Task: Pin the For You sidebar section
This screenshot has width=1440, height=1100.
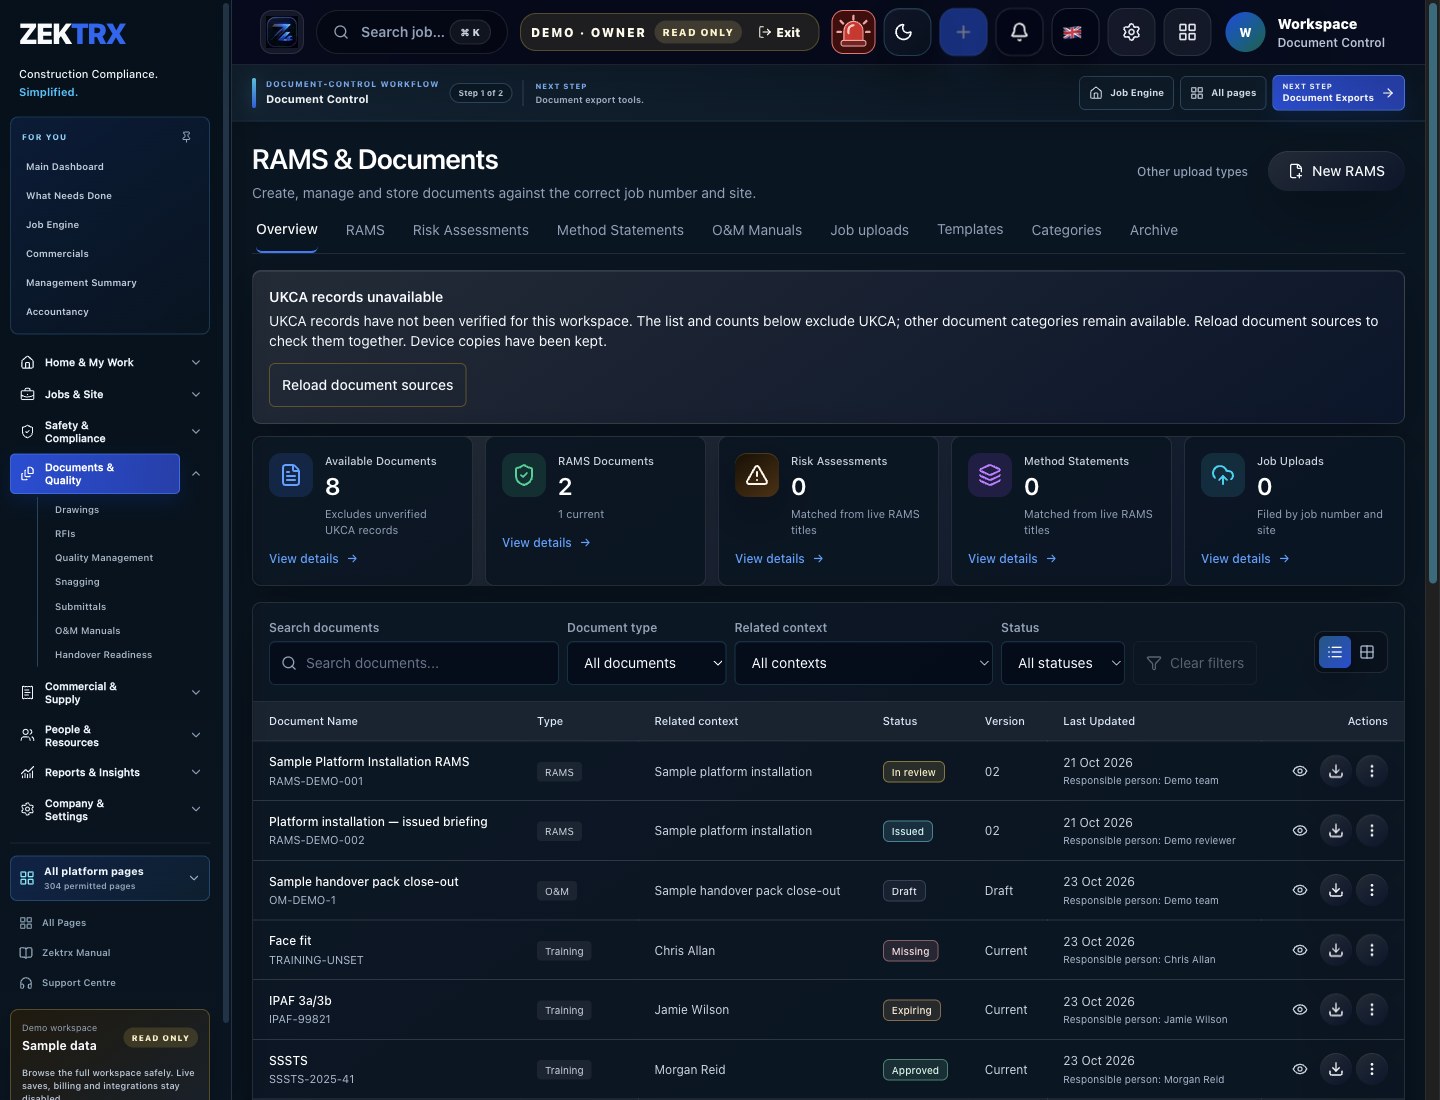Action: pyautogui.click(x=186, y=137)
